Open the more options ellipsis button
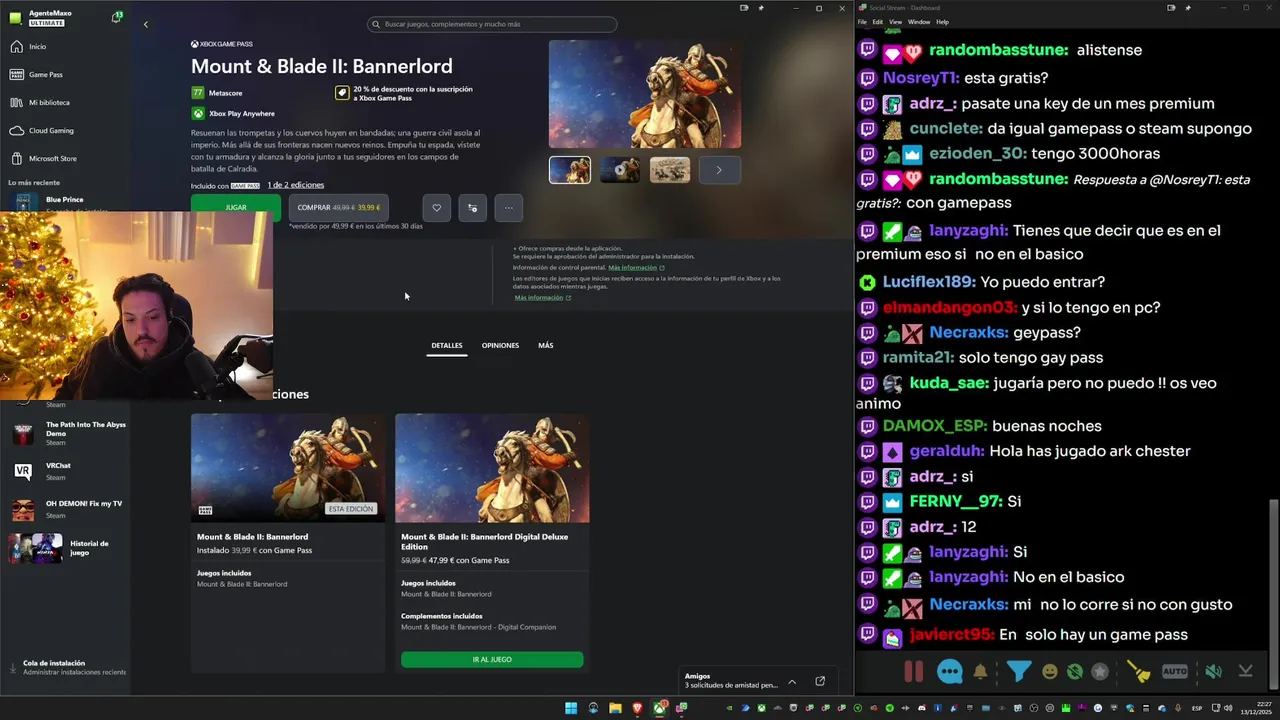Screen dimensions: 1280x720 click(508, 207)
